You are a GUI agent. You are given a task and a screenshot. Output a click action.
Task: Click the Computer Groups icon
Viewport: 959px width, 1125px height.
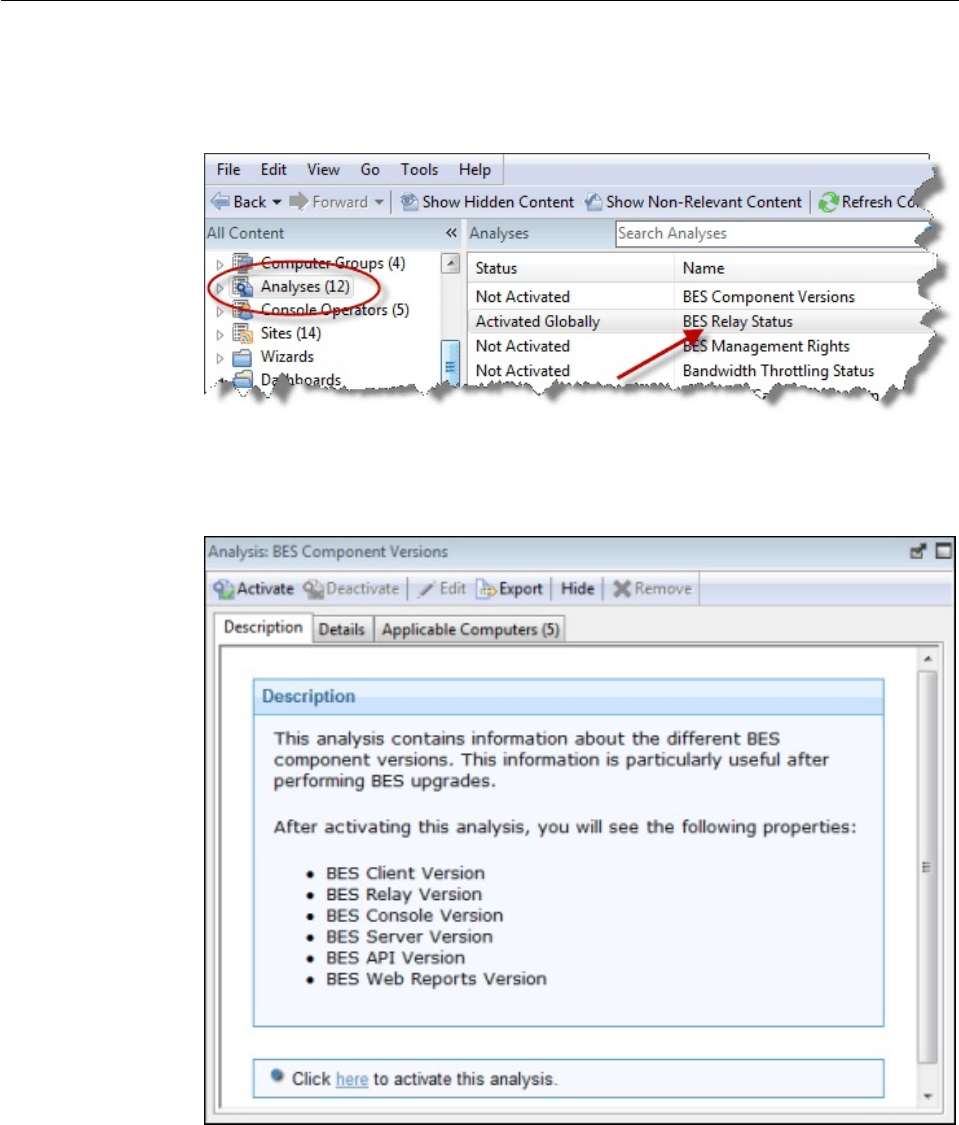pos(242,263)
